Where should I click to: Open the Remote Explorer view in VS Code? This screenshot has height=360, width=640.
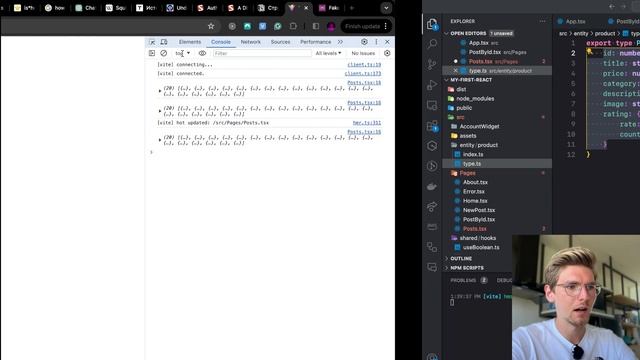[432, 105]
